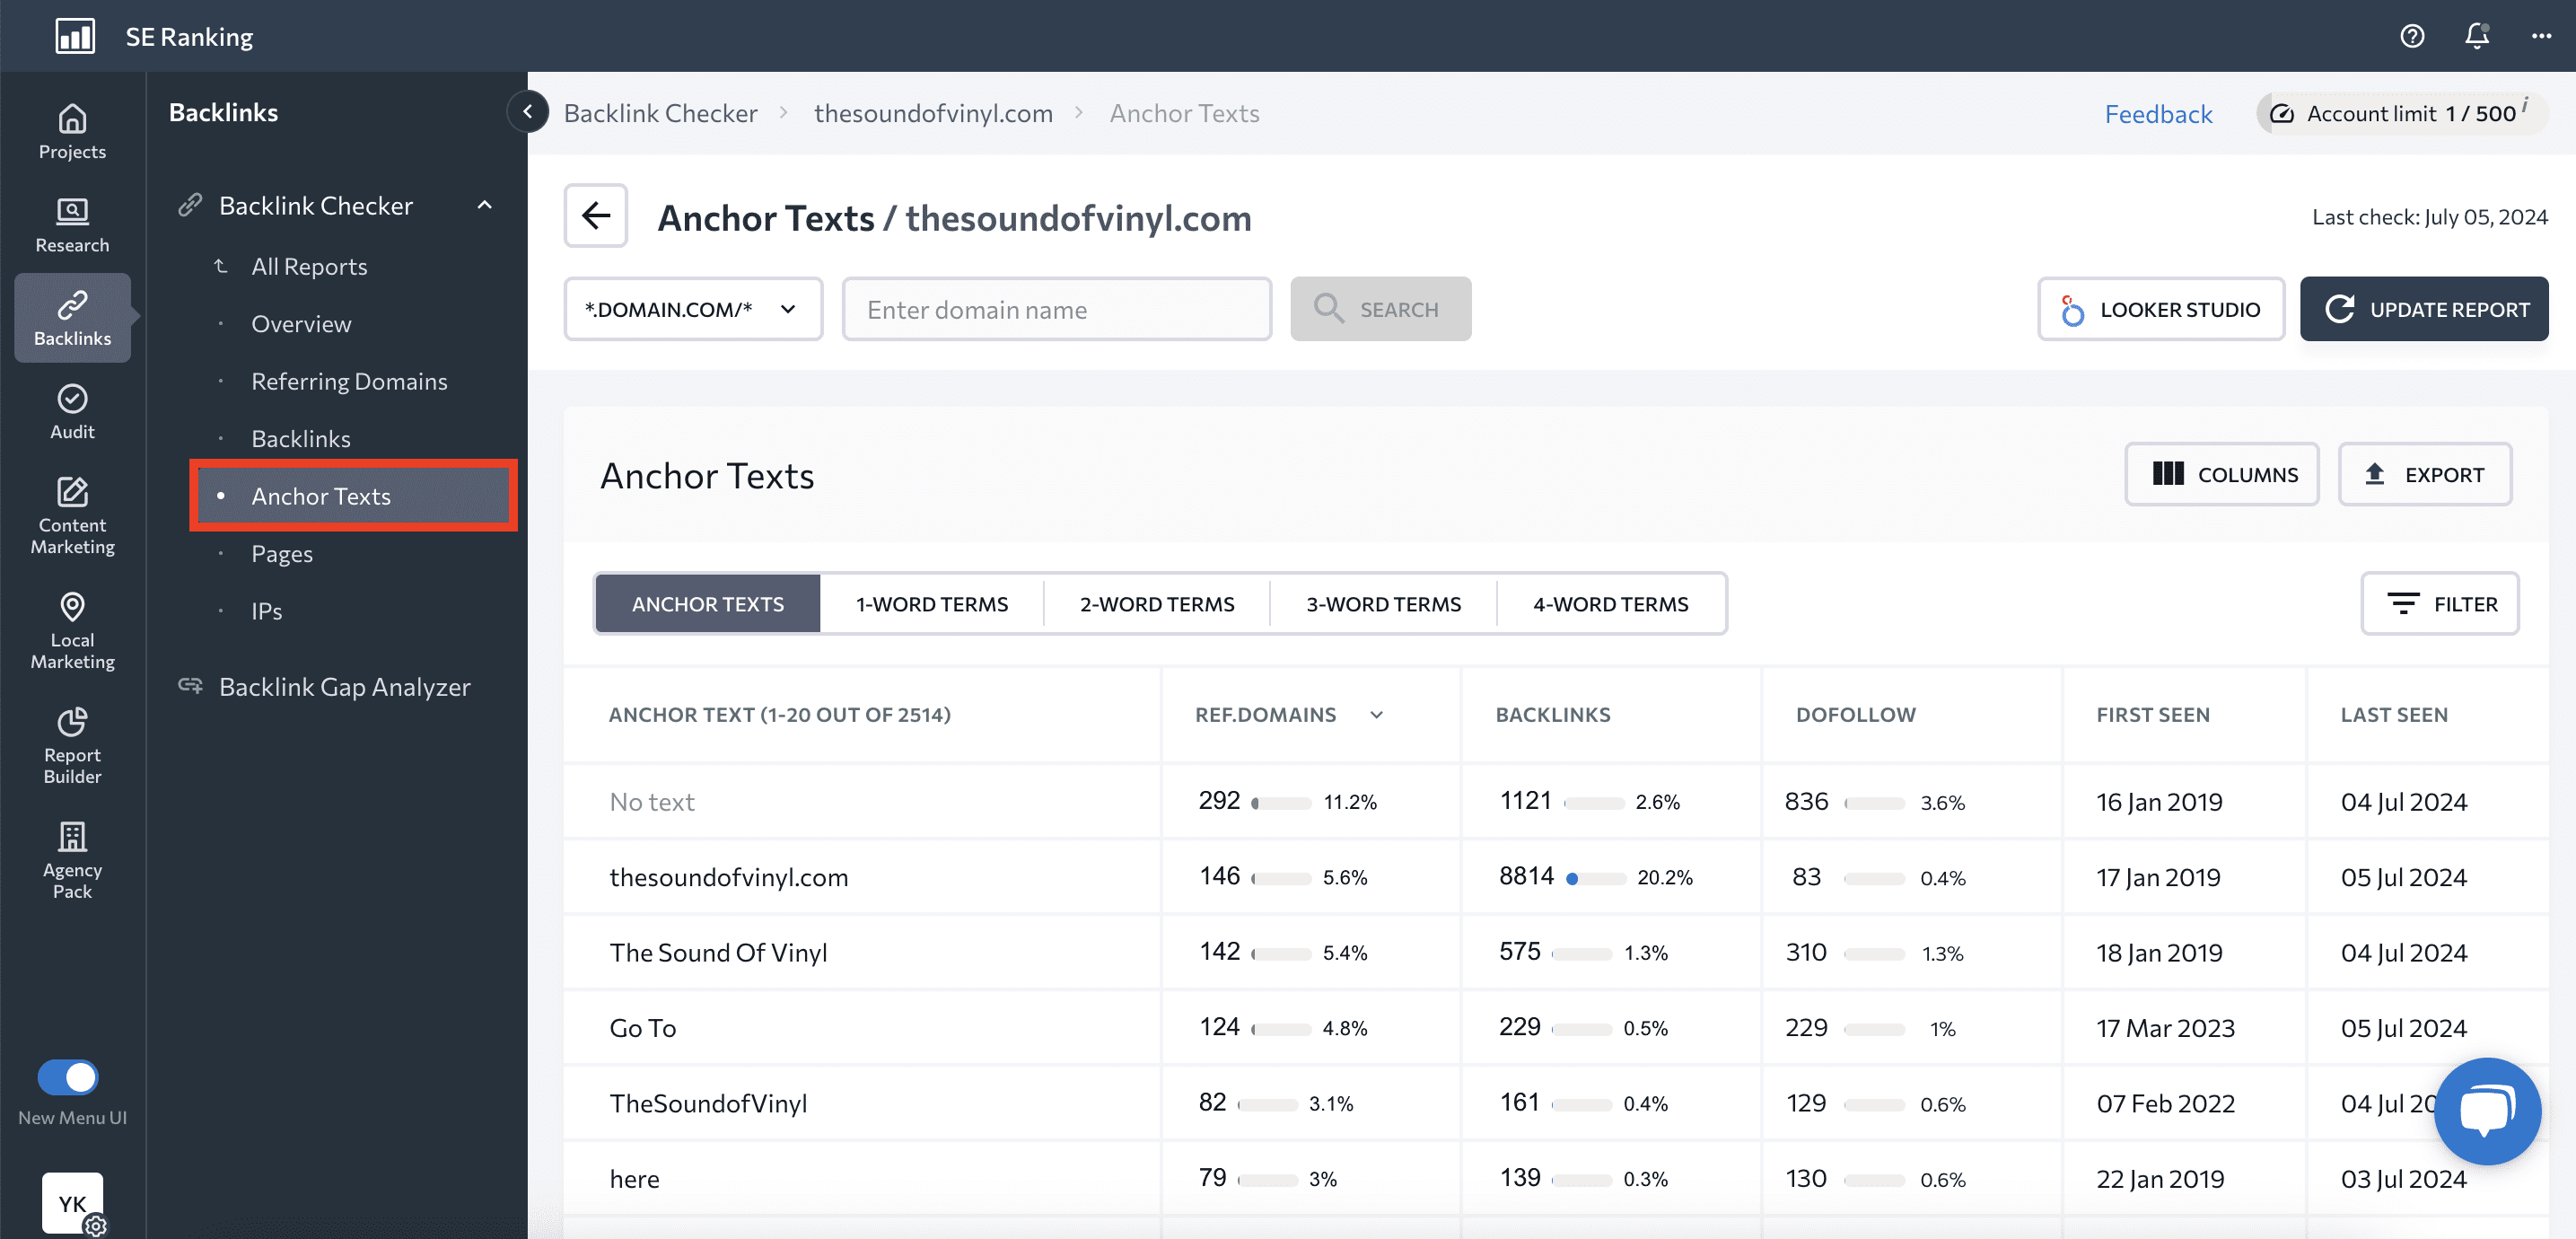Open the 4-WORD TERMS tab
Viewport: 2576px width, 1239px height.
pos(1610,603)
